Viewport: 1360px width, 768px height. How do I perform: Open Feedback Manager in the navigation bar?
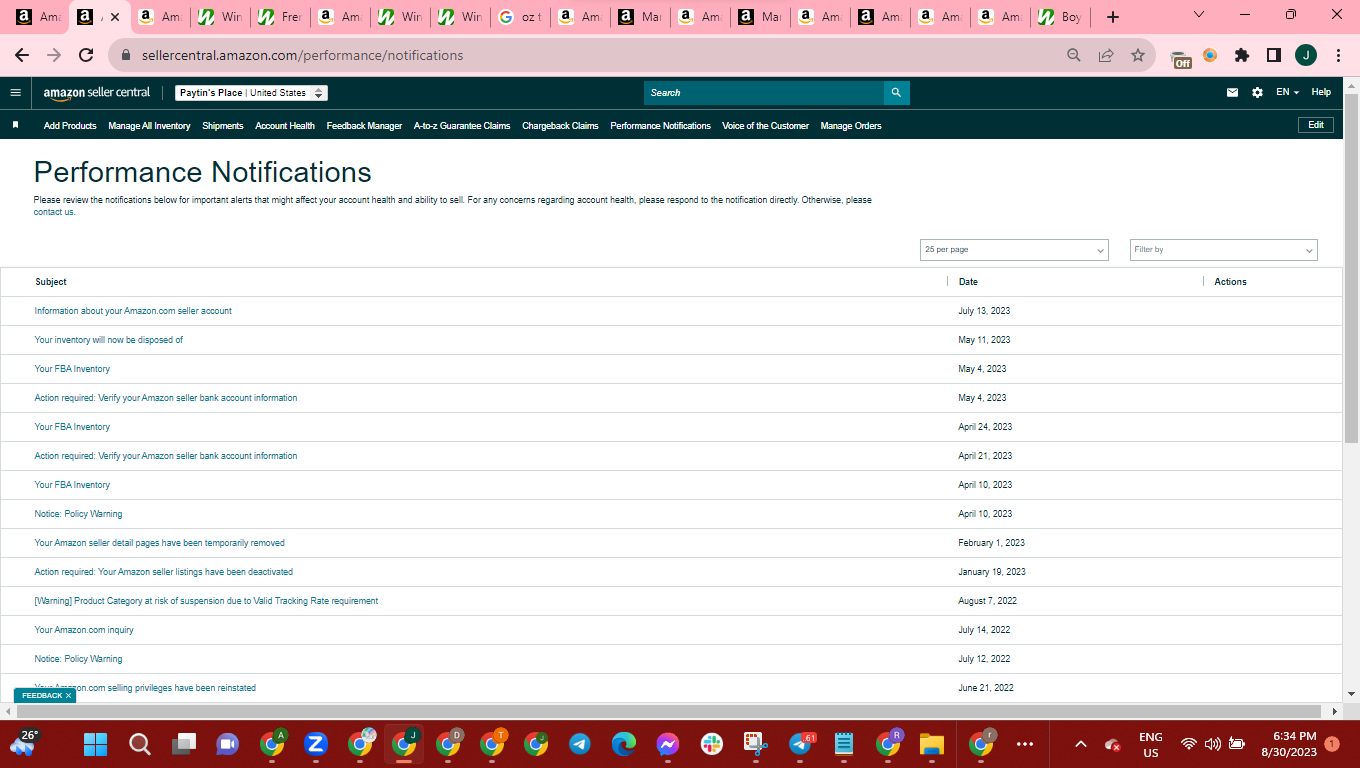tap(364, 126)
